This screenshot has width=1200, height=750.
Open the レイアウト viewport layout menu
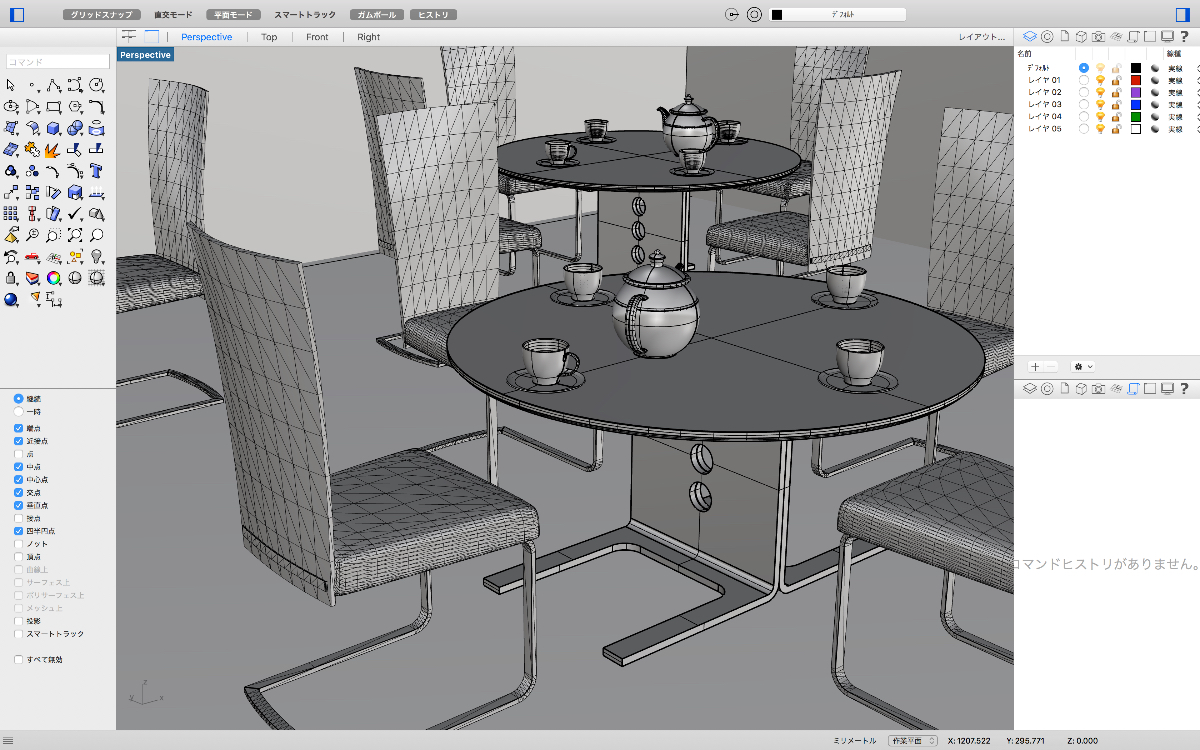(981, 37)
